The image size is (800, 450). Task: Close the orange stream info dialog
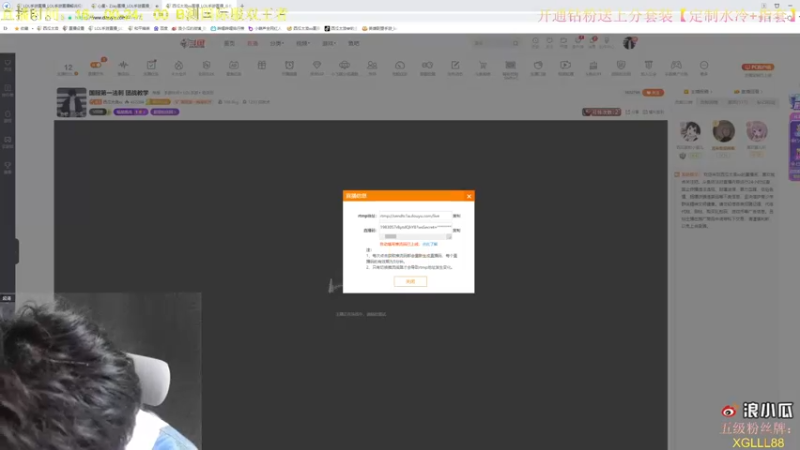pyautogui.click(x=469, y=196)
